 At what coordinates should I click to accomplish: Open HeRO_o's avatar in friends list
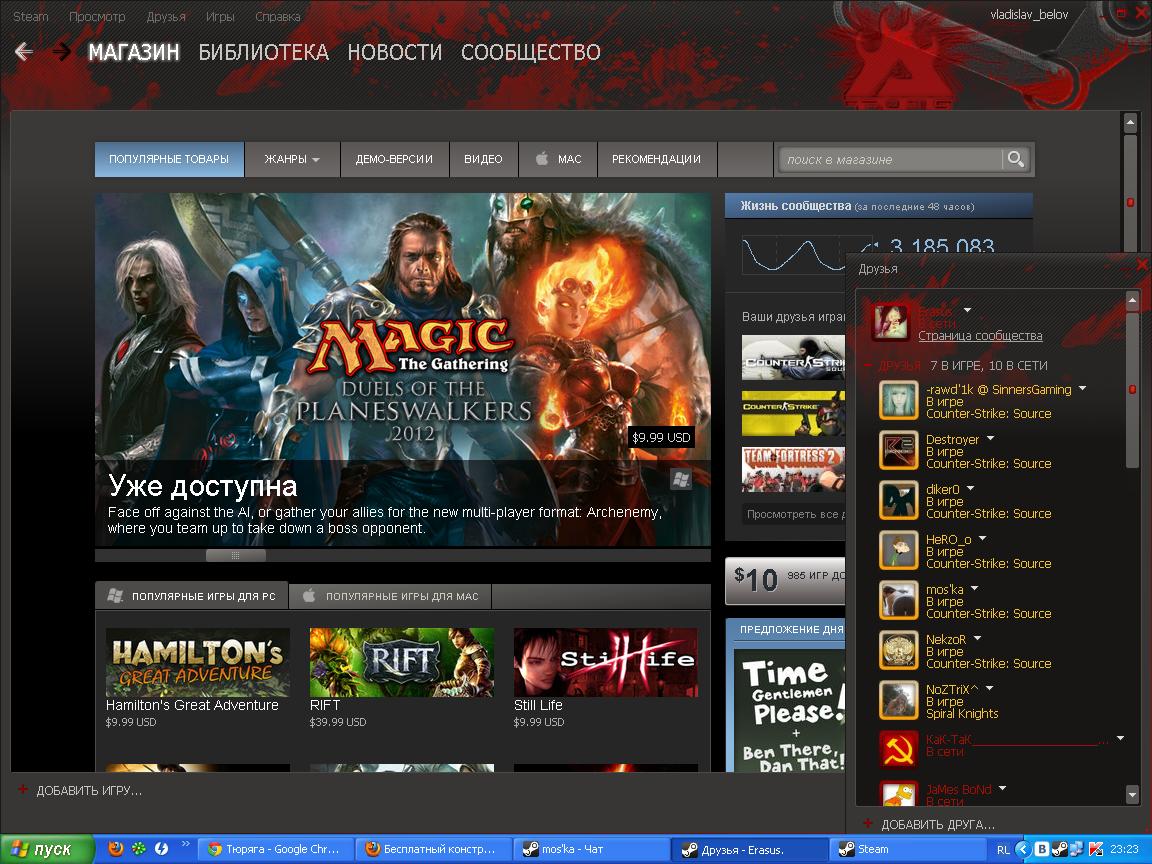pos(899,550)
